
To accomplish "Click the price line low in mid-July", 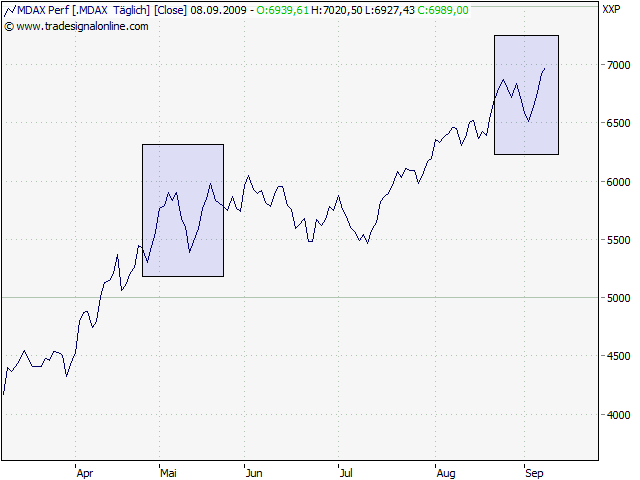I will (367, 243).
